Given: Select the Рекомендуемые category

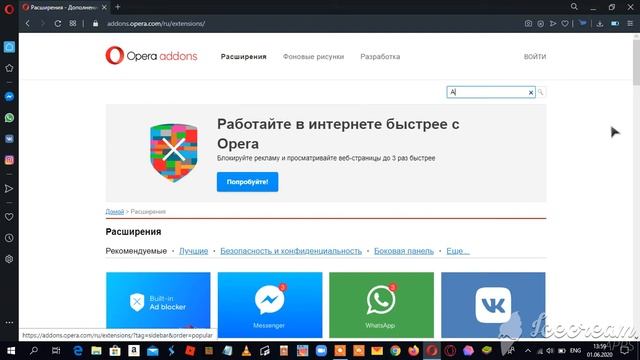Looking at the screenshot, I should click(x=136, y=251).
